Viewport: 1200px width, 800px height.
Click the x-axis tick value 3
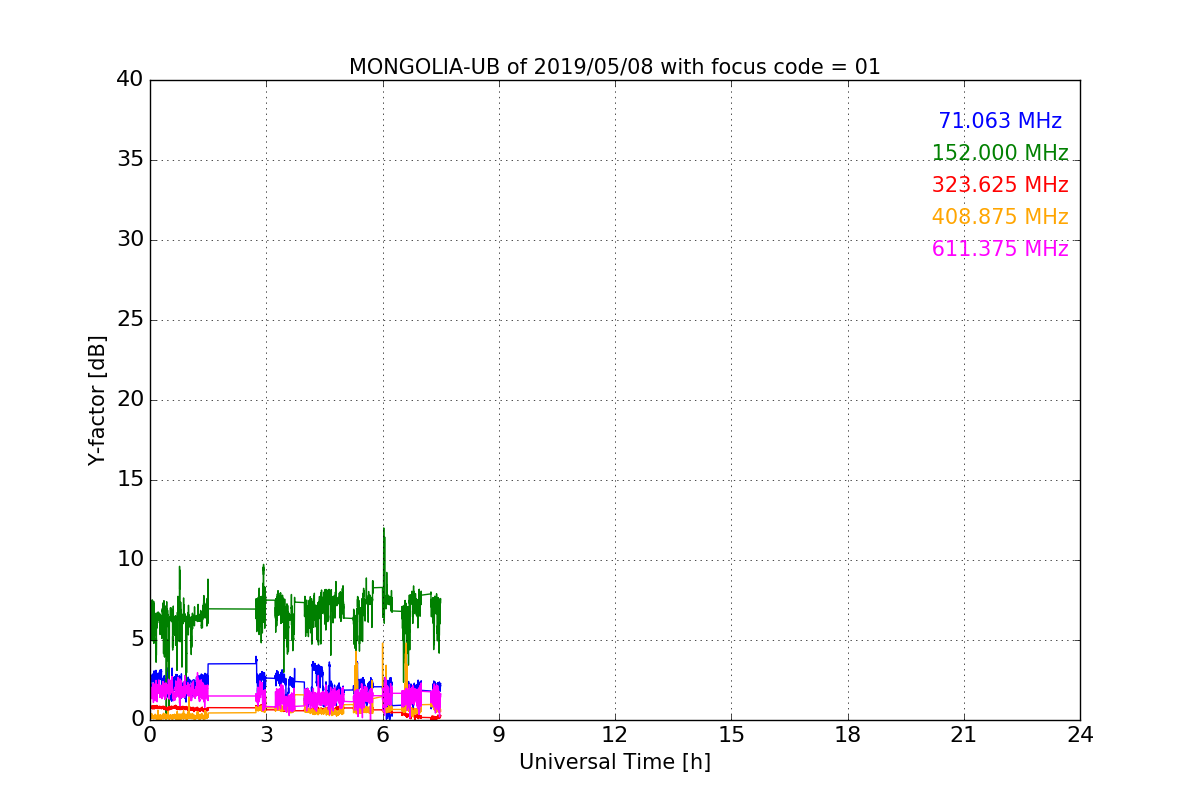(266, 735)
